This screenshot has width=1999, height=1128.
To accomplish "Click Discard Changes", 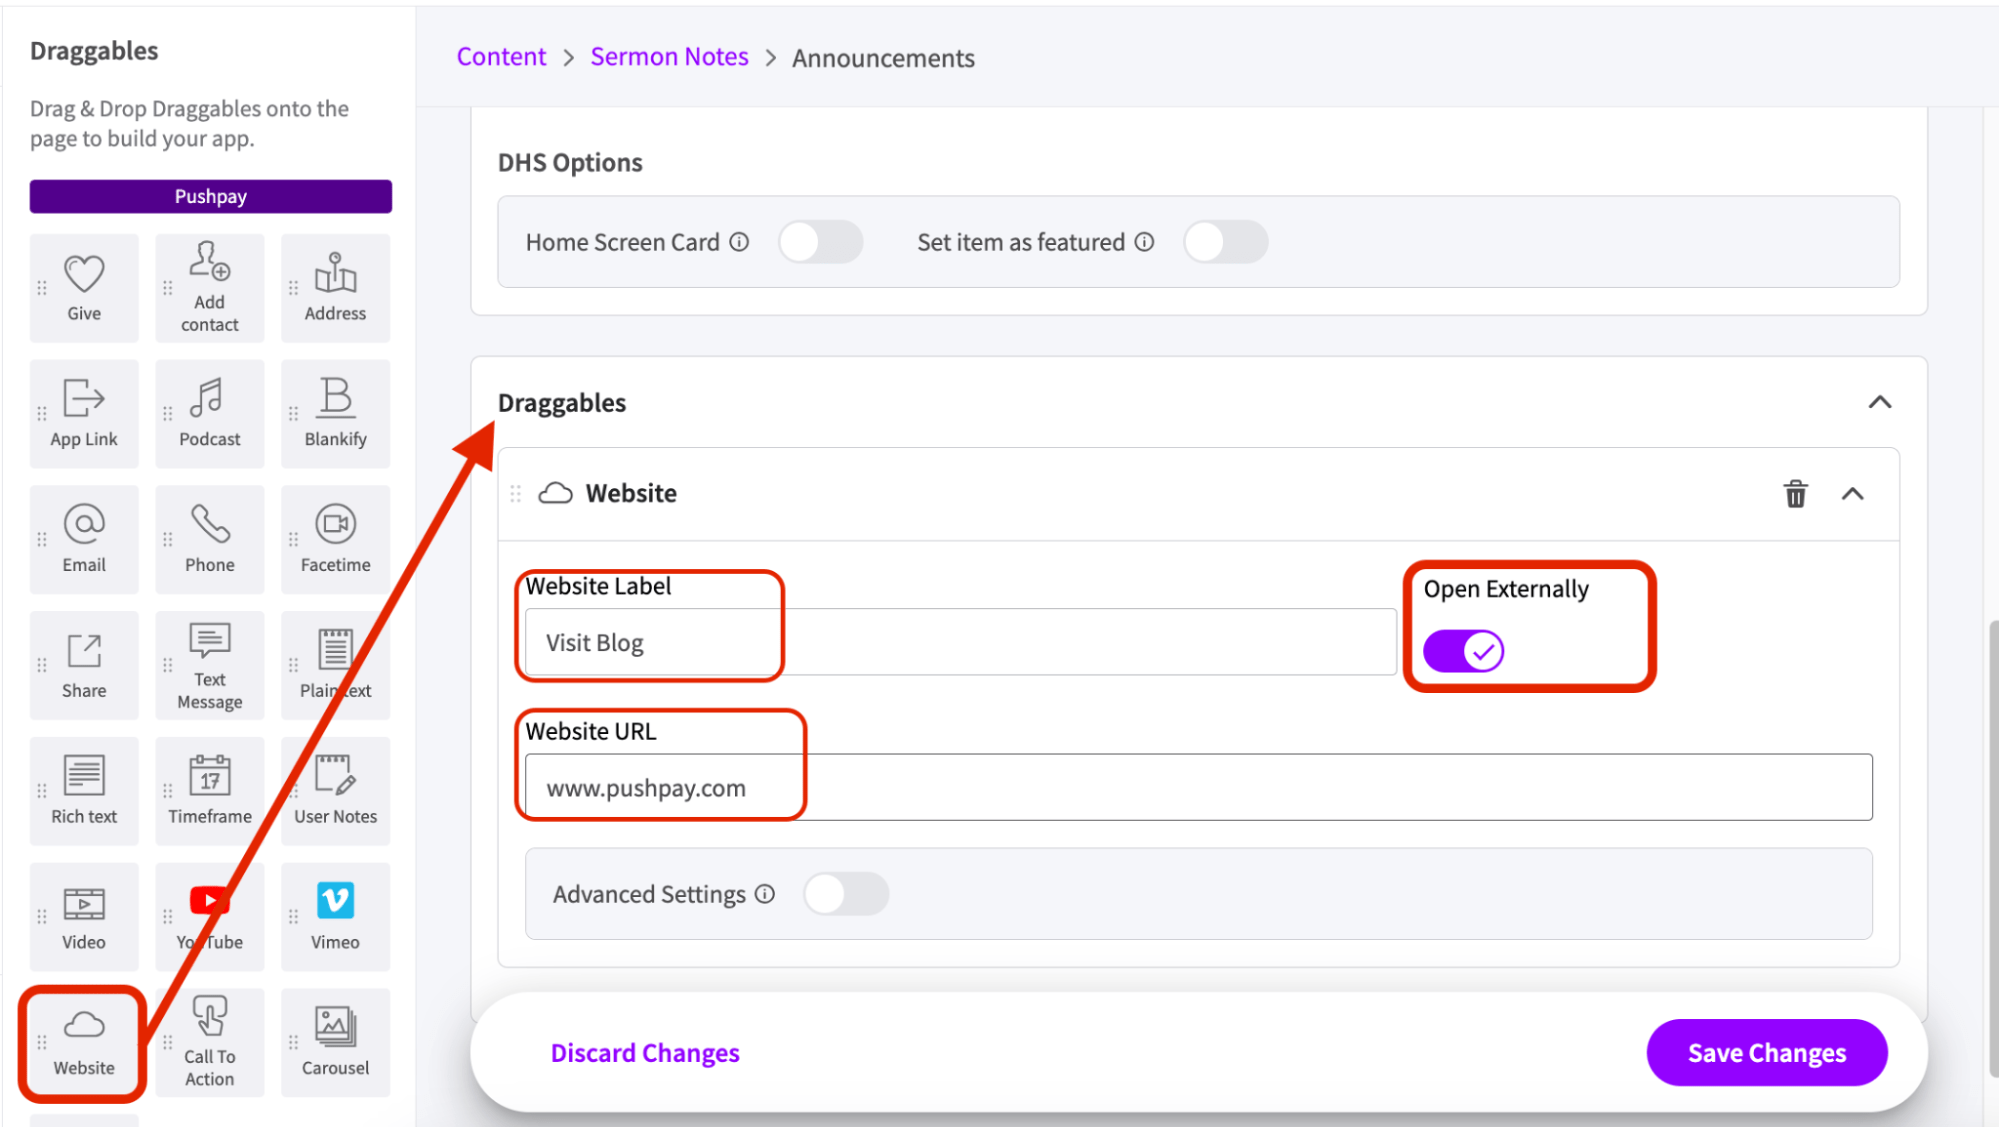I will click(x=645, y=1053).
